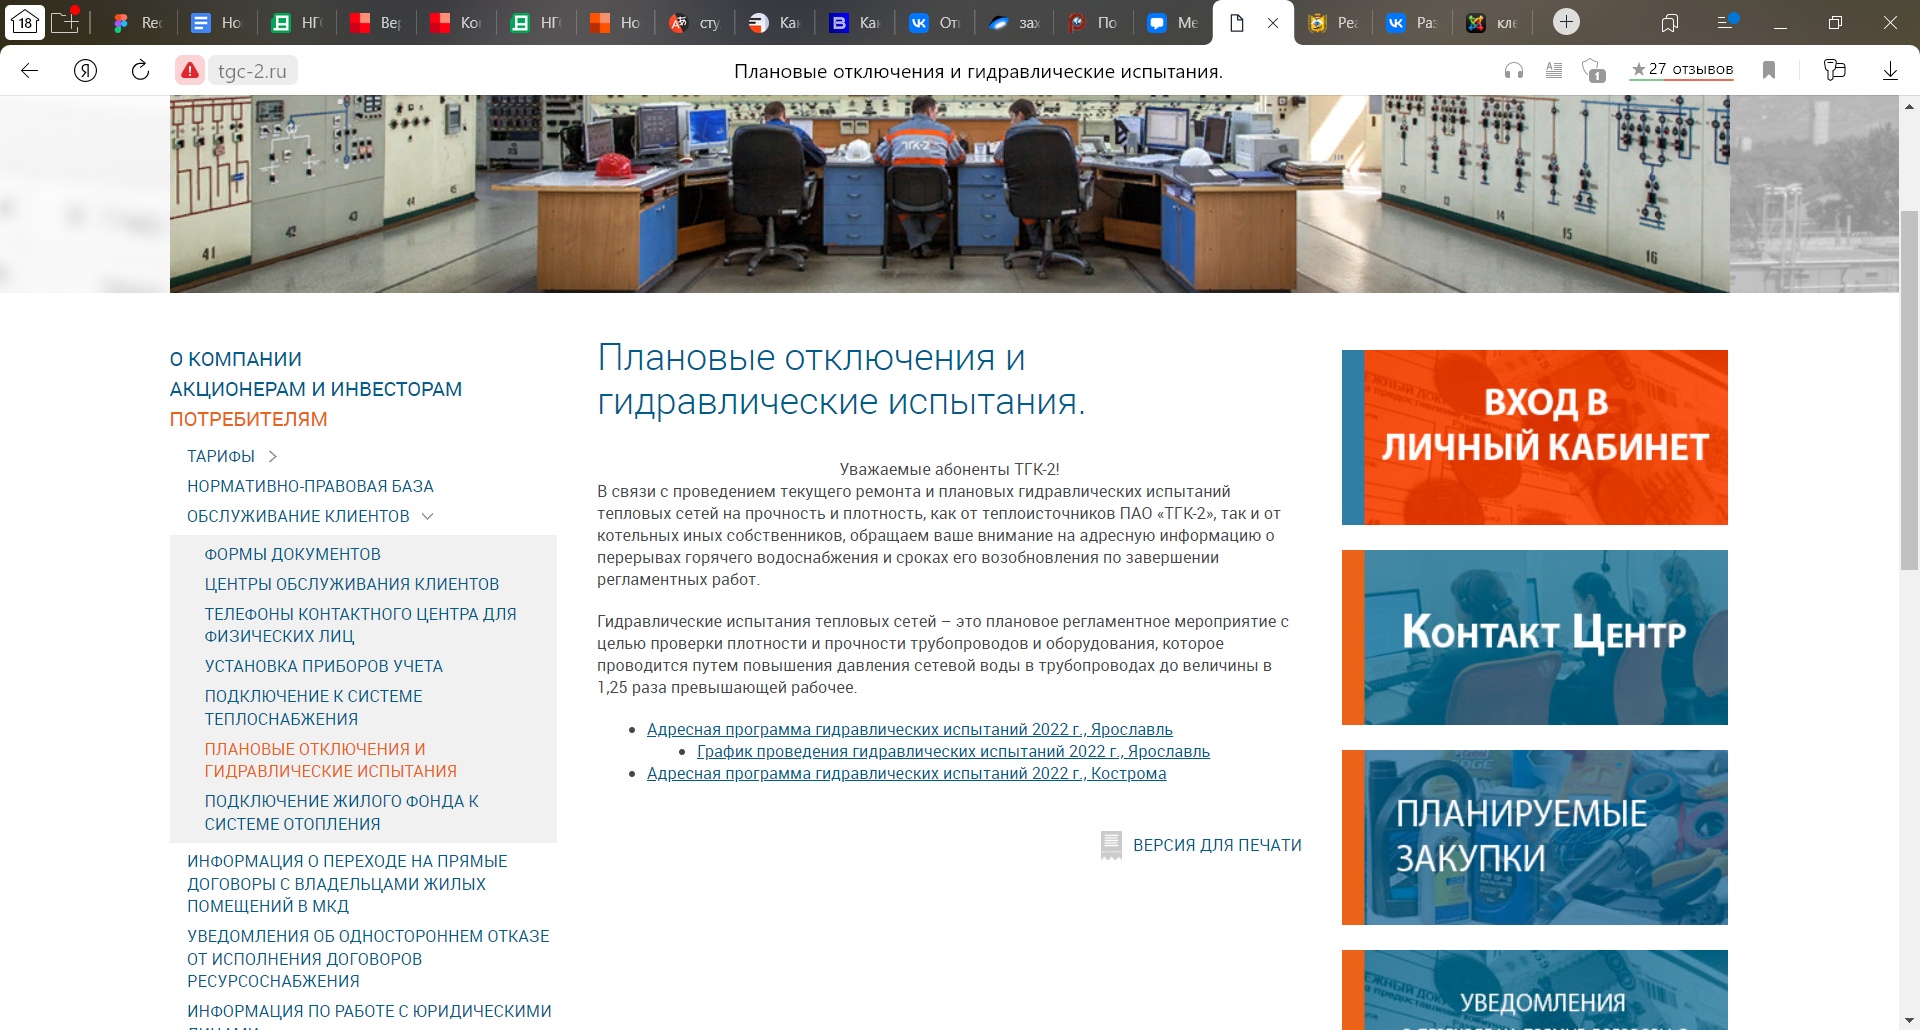Open Адресная программа гидравлических испытаний Ярославль link
The image size is (1920, 1030).
tap(910, 730)
